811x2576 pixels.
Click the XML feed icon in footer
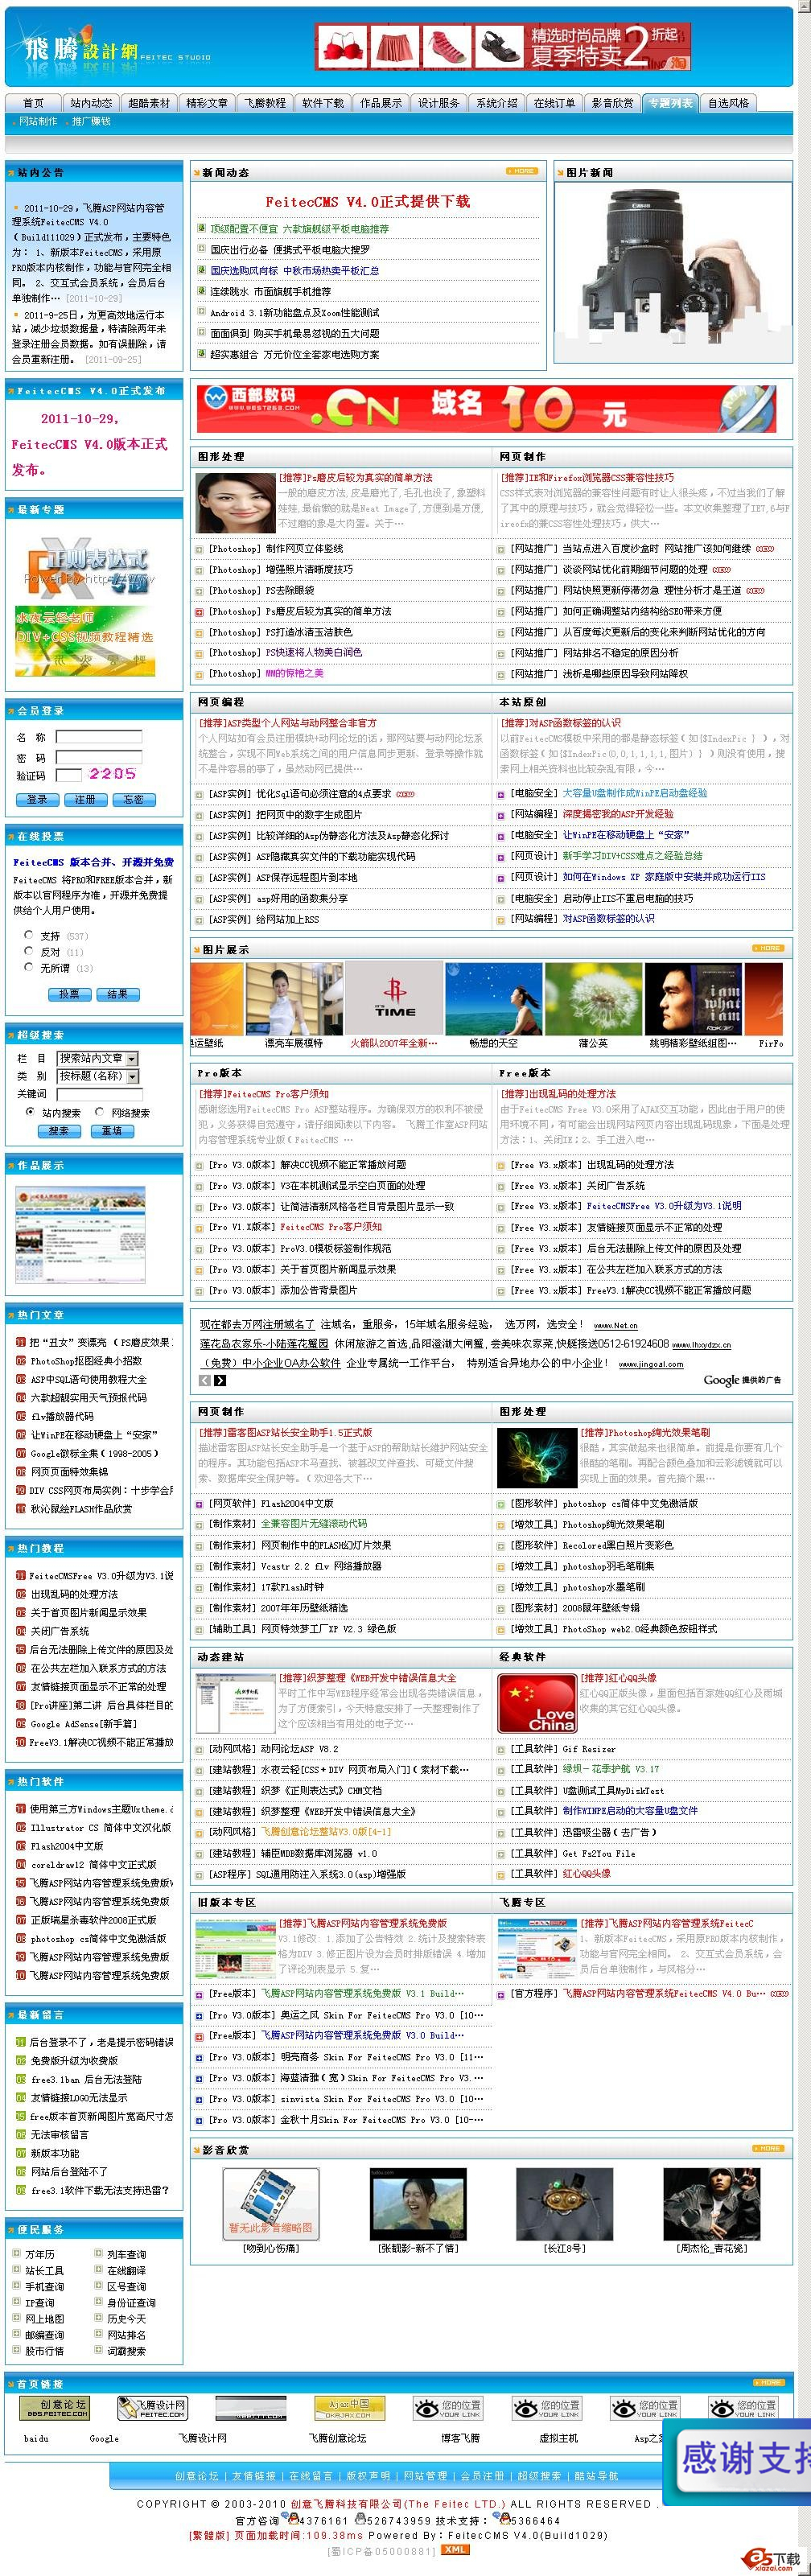pos(455,2549)
